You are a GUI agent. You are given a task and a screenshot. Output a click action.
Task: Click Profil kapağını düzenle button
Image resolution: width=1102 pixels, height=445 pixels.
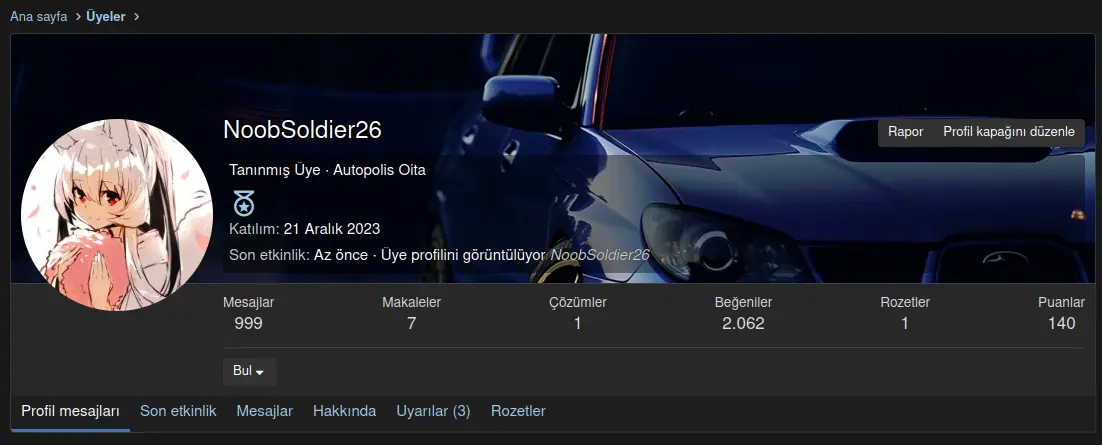coord(1009,132)
